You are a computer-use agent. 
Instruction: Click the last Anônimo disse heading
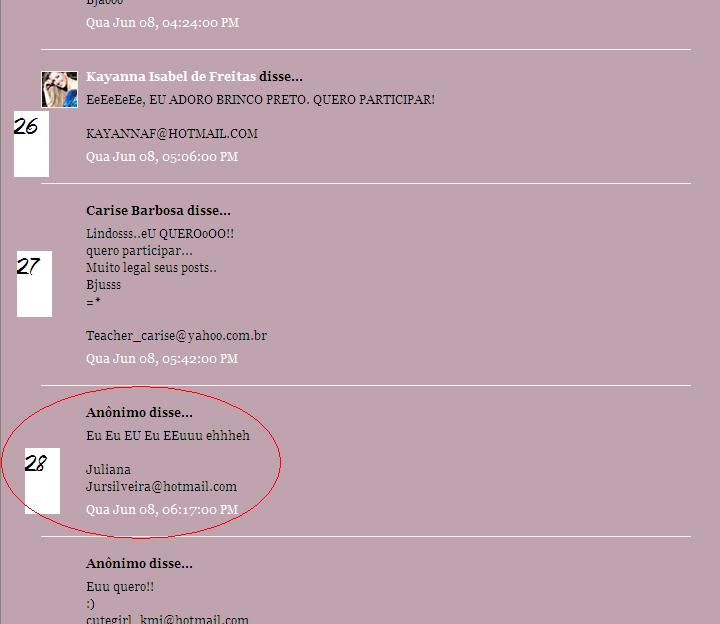click(x=139, y=563)
